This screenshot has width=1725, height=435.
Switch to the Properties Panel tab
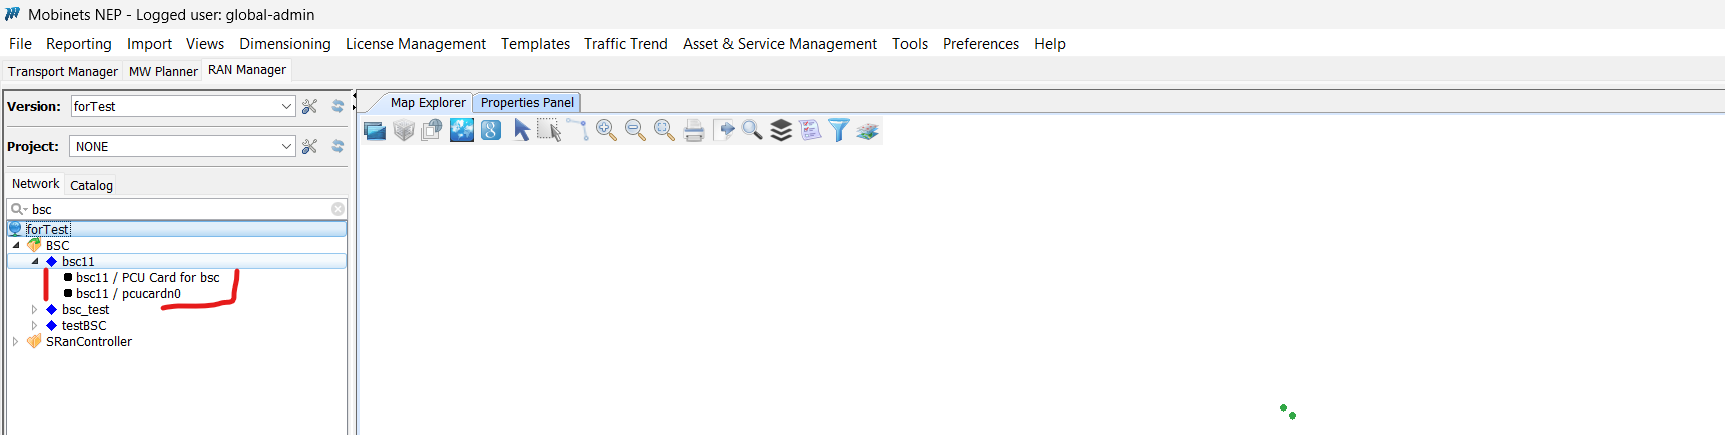pyautogui.click(x=527, y=102)
